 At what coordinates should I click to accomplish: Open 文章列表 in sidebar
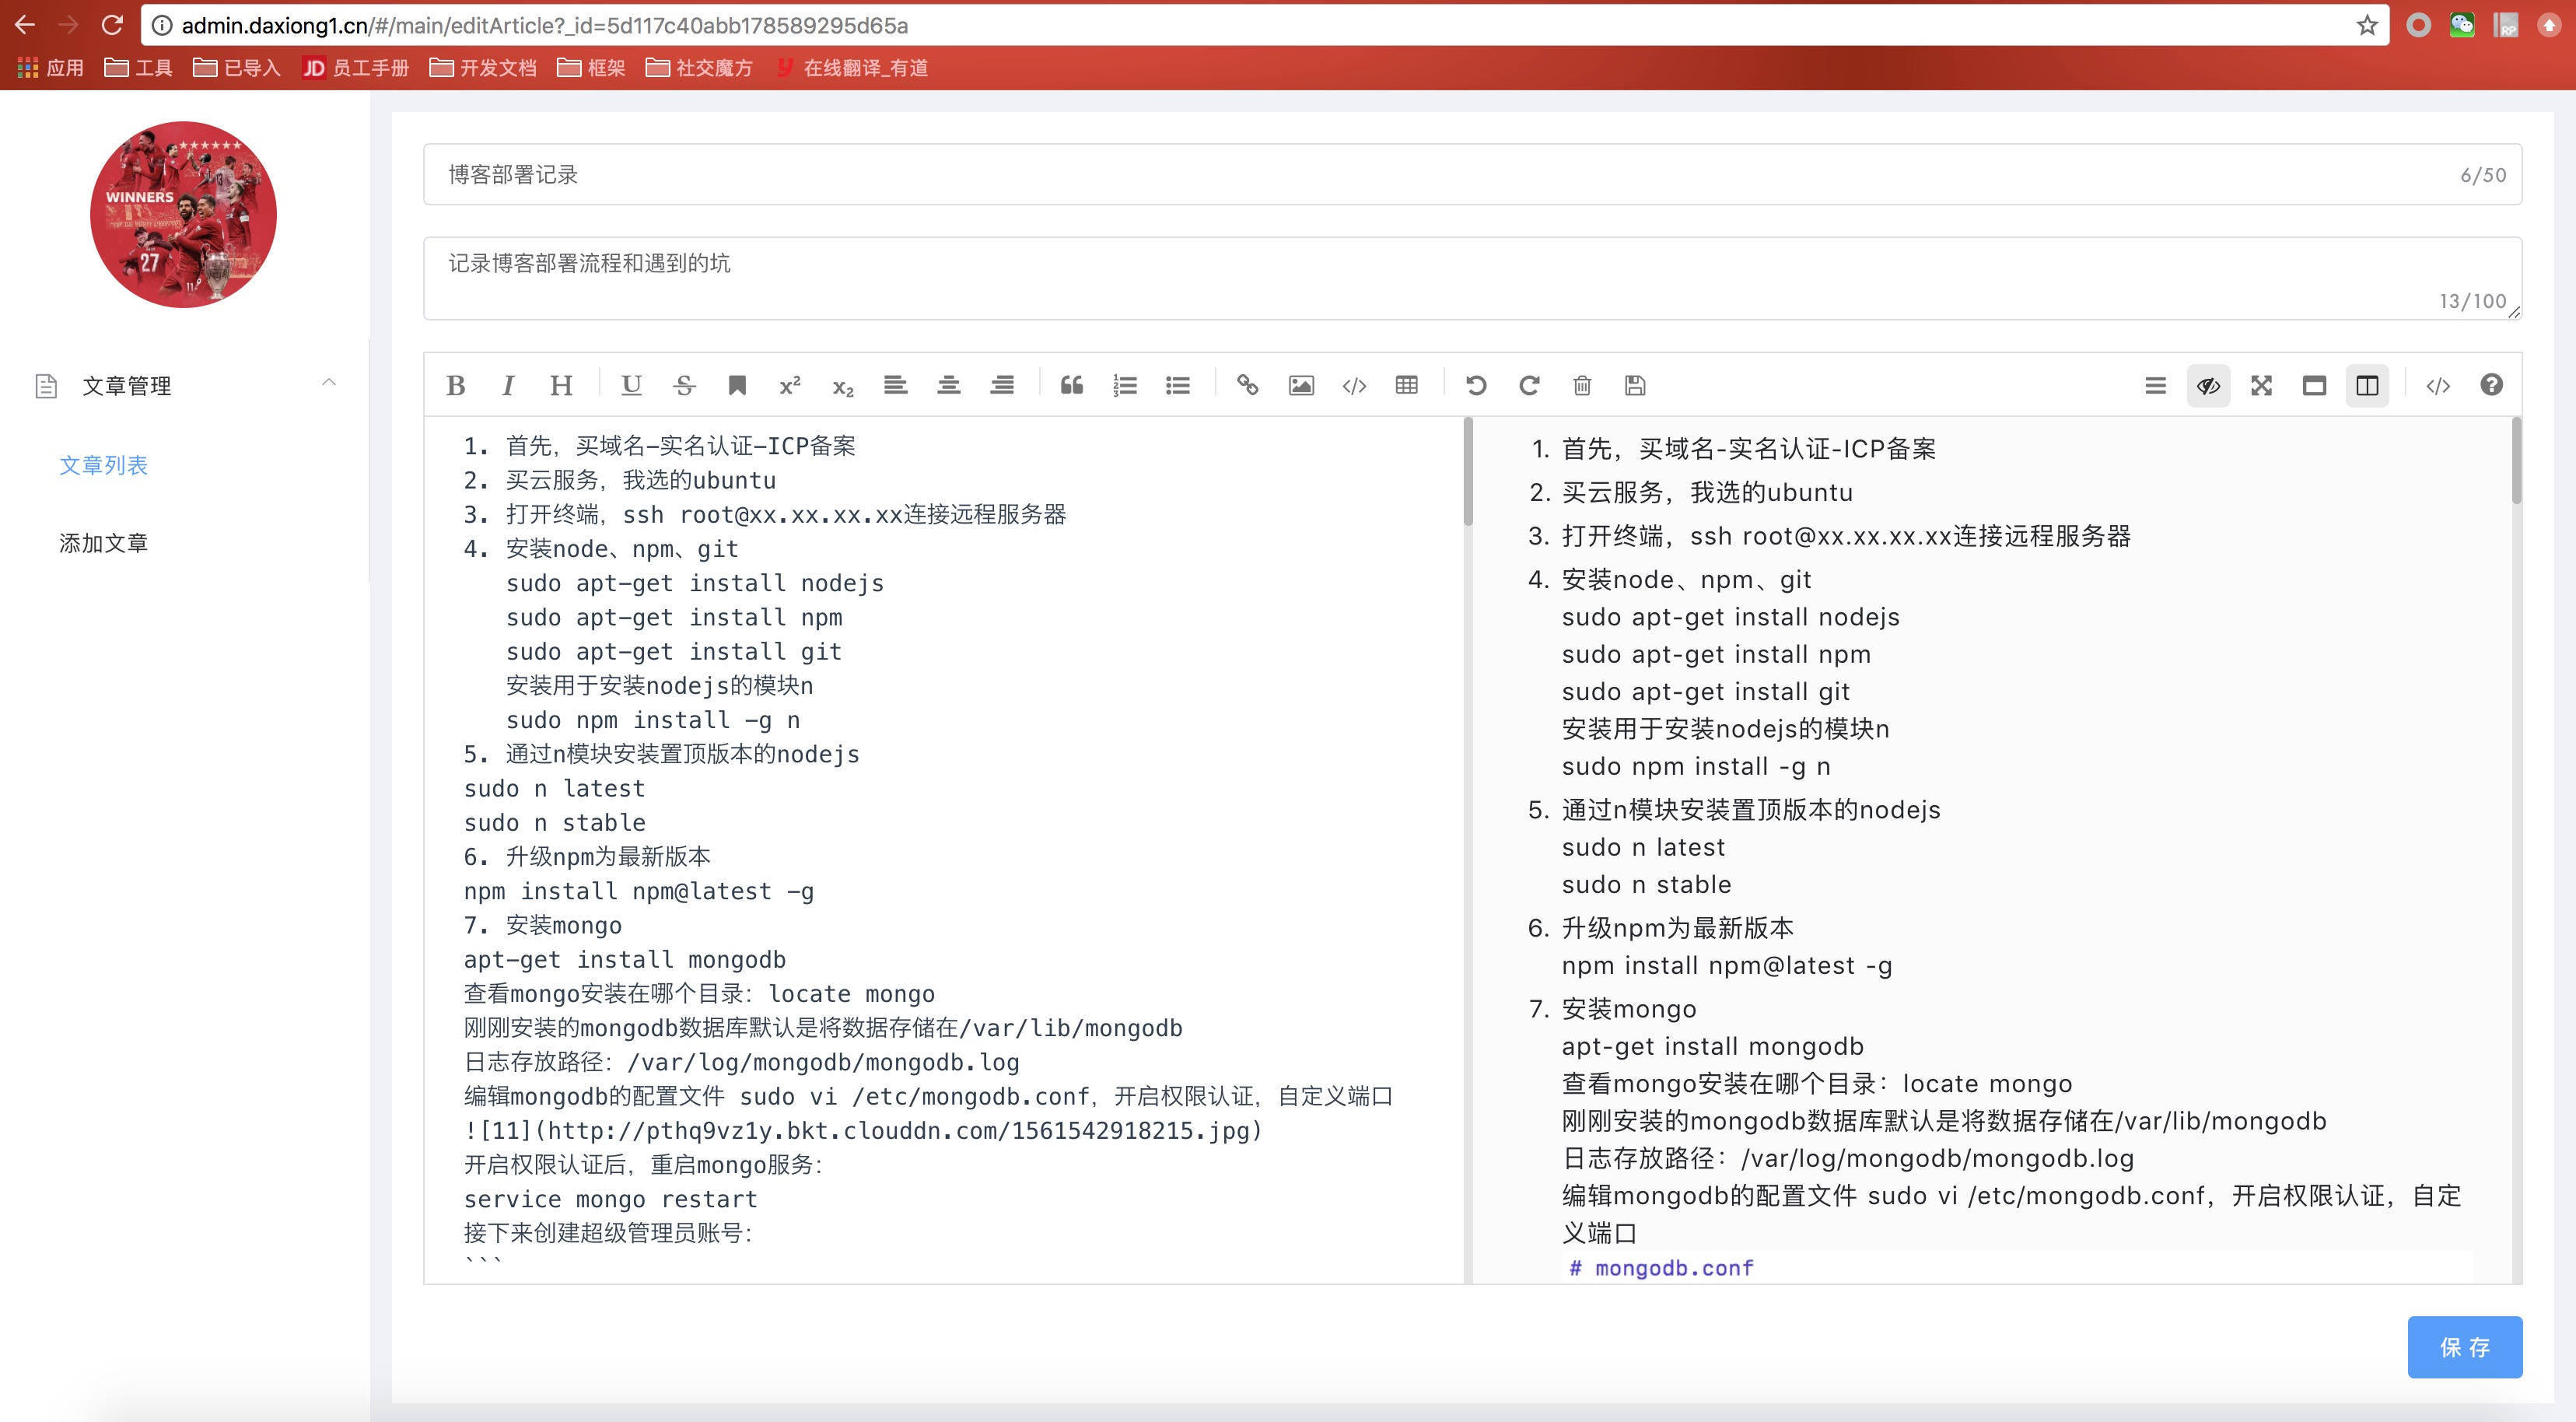(x=103, y=465)
